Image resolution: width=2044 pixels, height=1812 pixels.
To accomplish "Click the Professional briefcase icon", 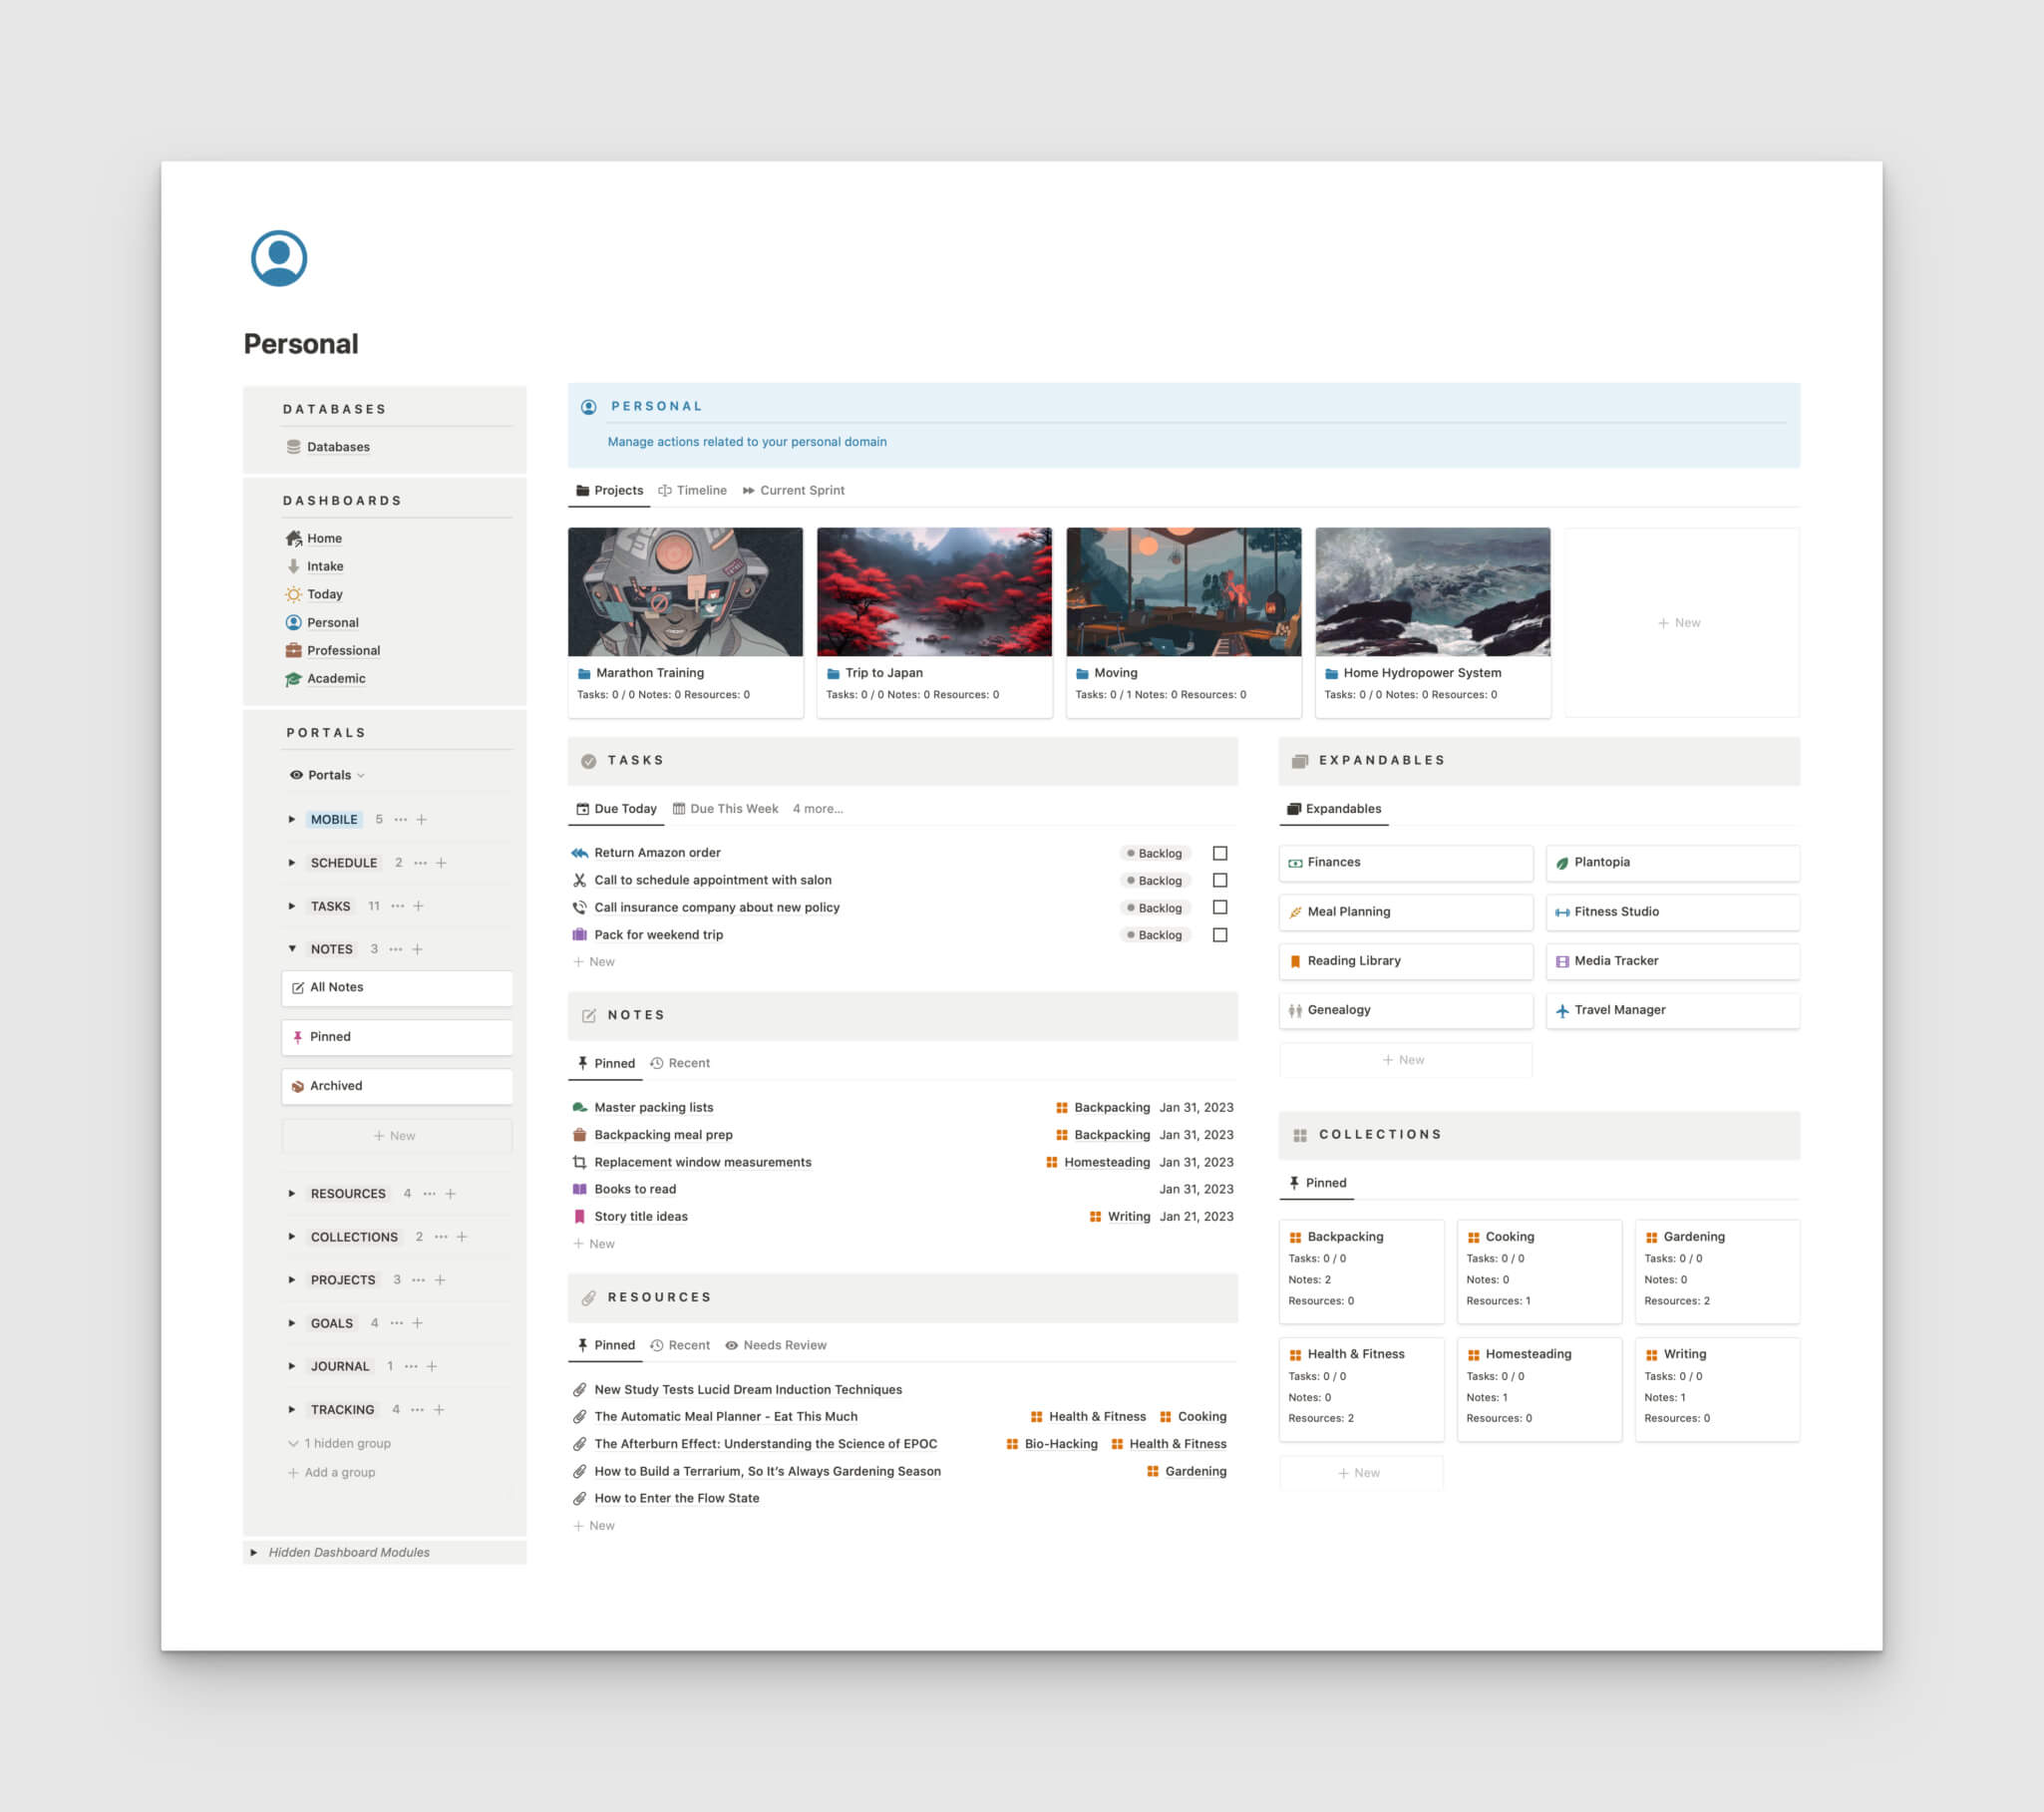I will coord(293,650).
